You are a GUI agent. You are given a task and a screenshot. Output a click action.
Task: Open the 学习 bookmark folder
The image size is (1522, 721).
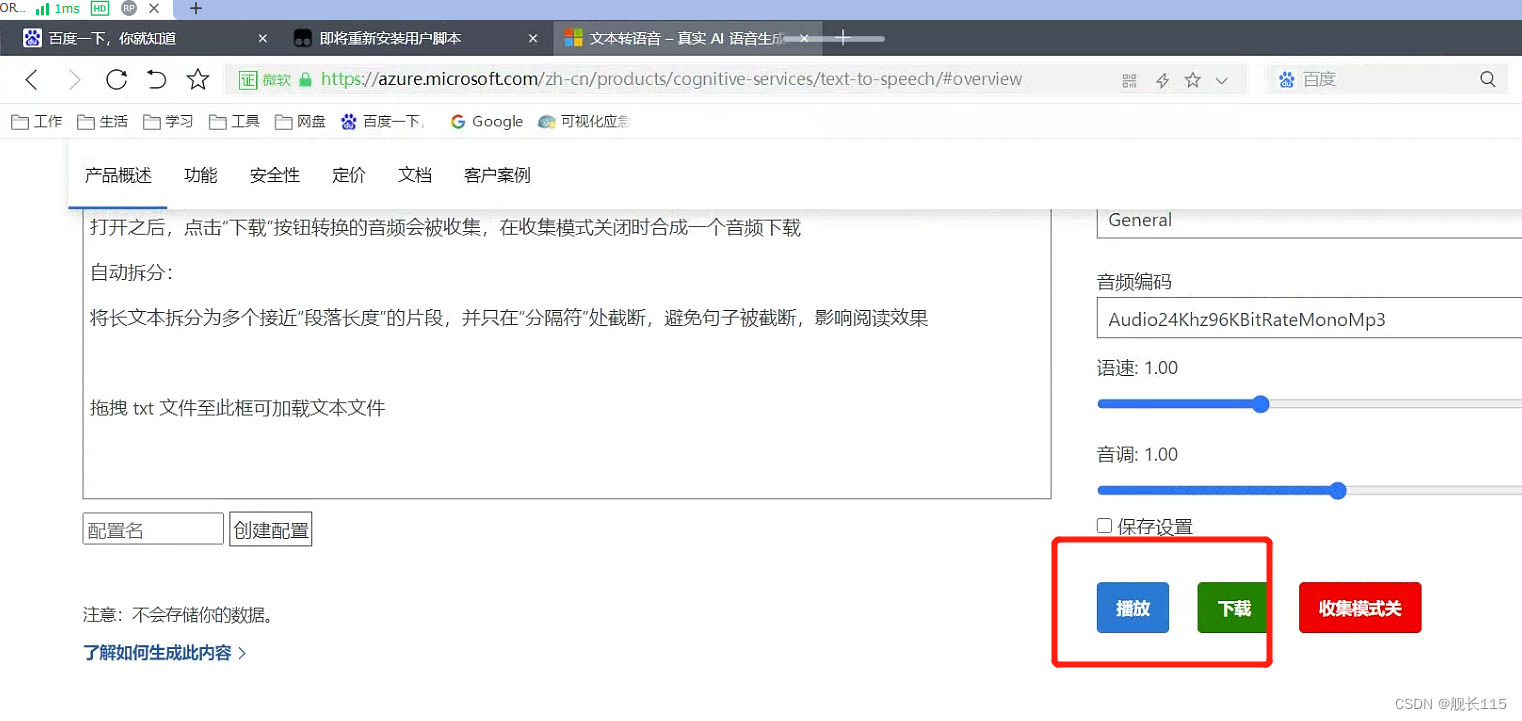168,122
